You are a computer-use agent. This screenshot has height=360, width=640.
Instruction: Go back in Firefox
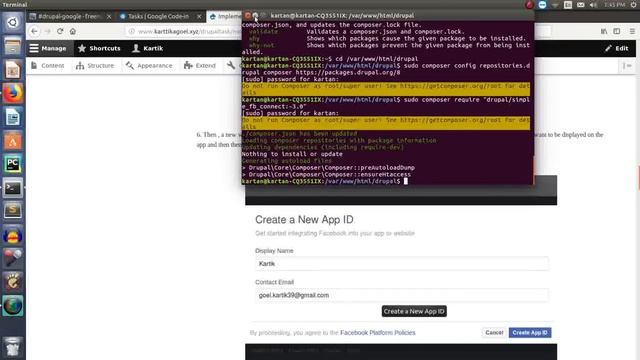[35, 31]
